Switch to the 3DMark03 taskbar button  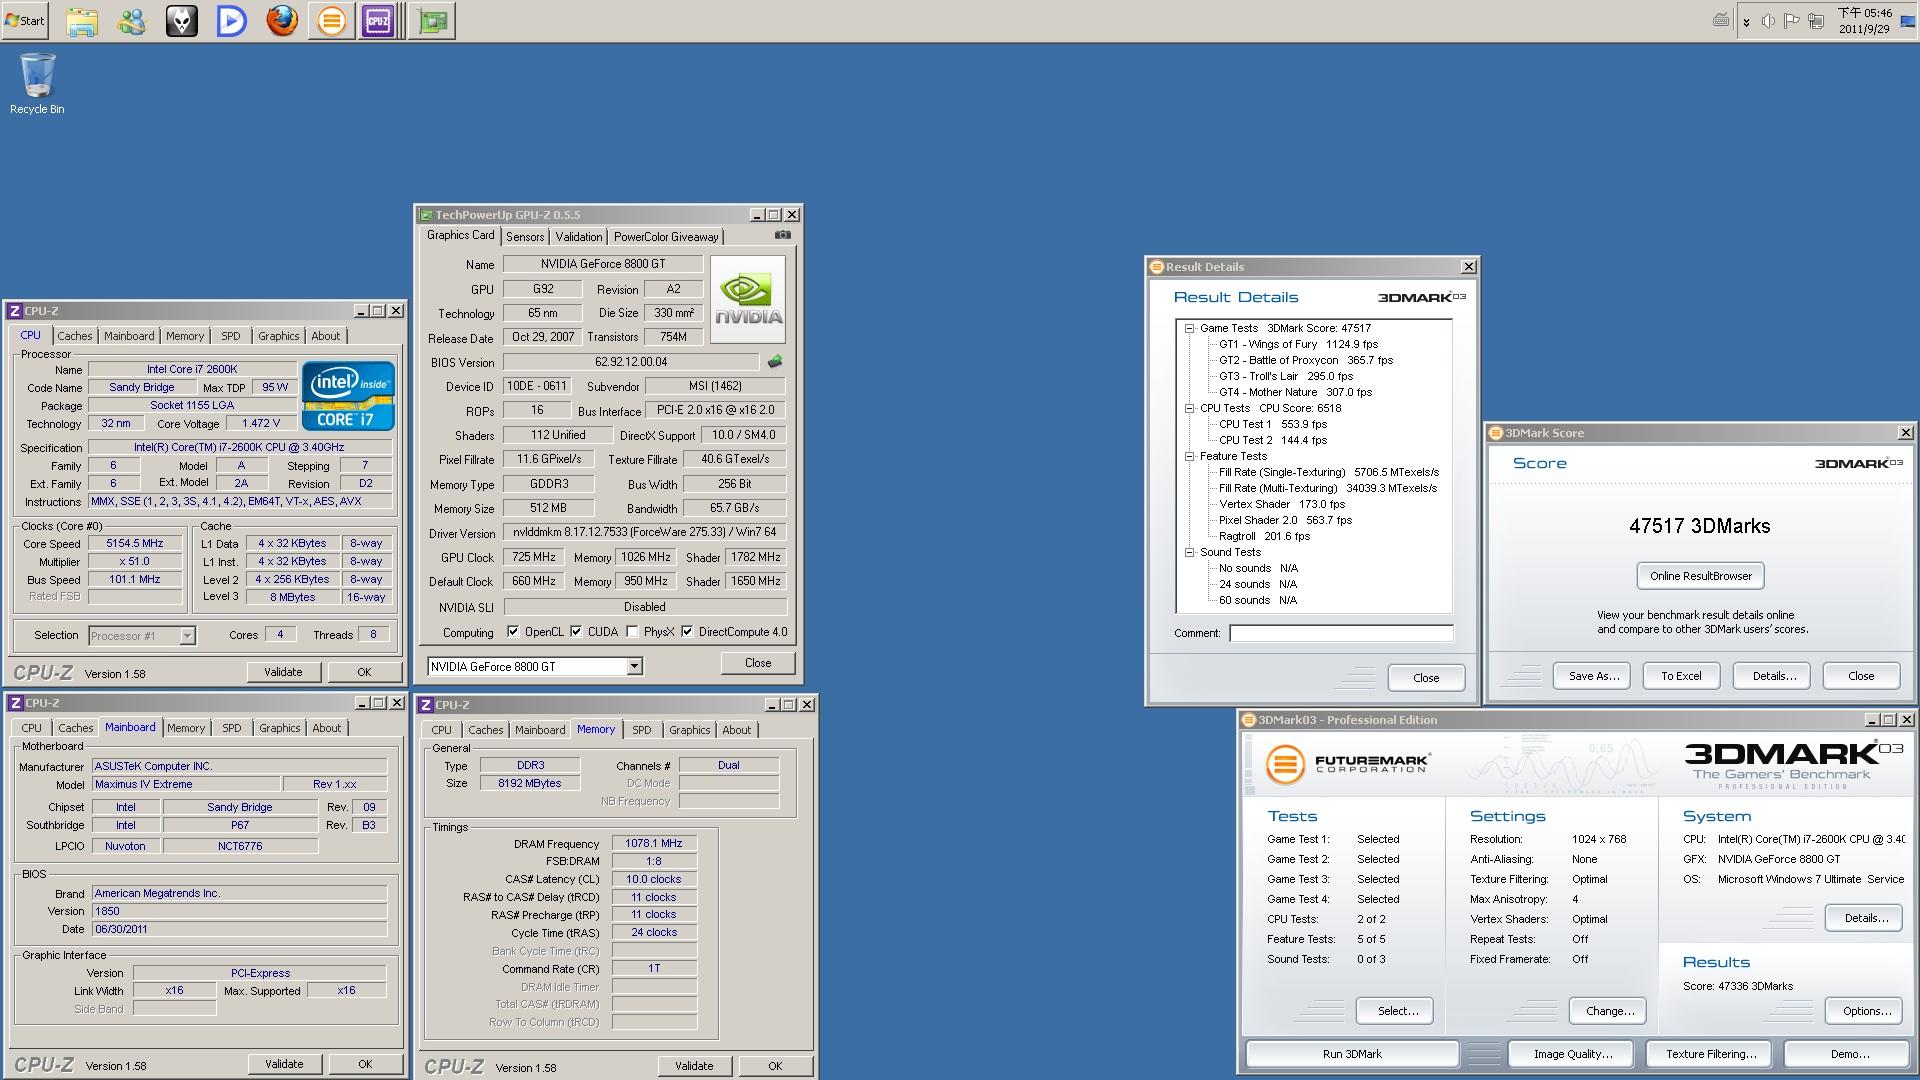(x=332, y=20)
